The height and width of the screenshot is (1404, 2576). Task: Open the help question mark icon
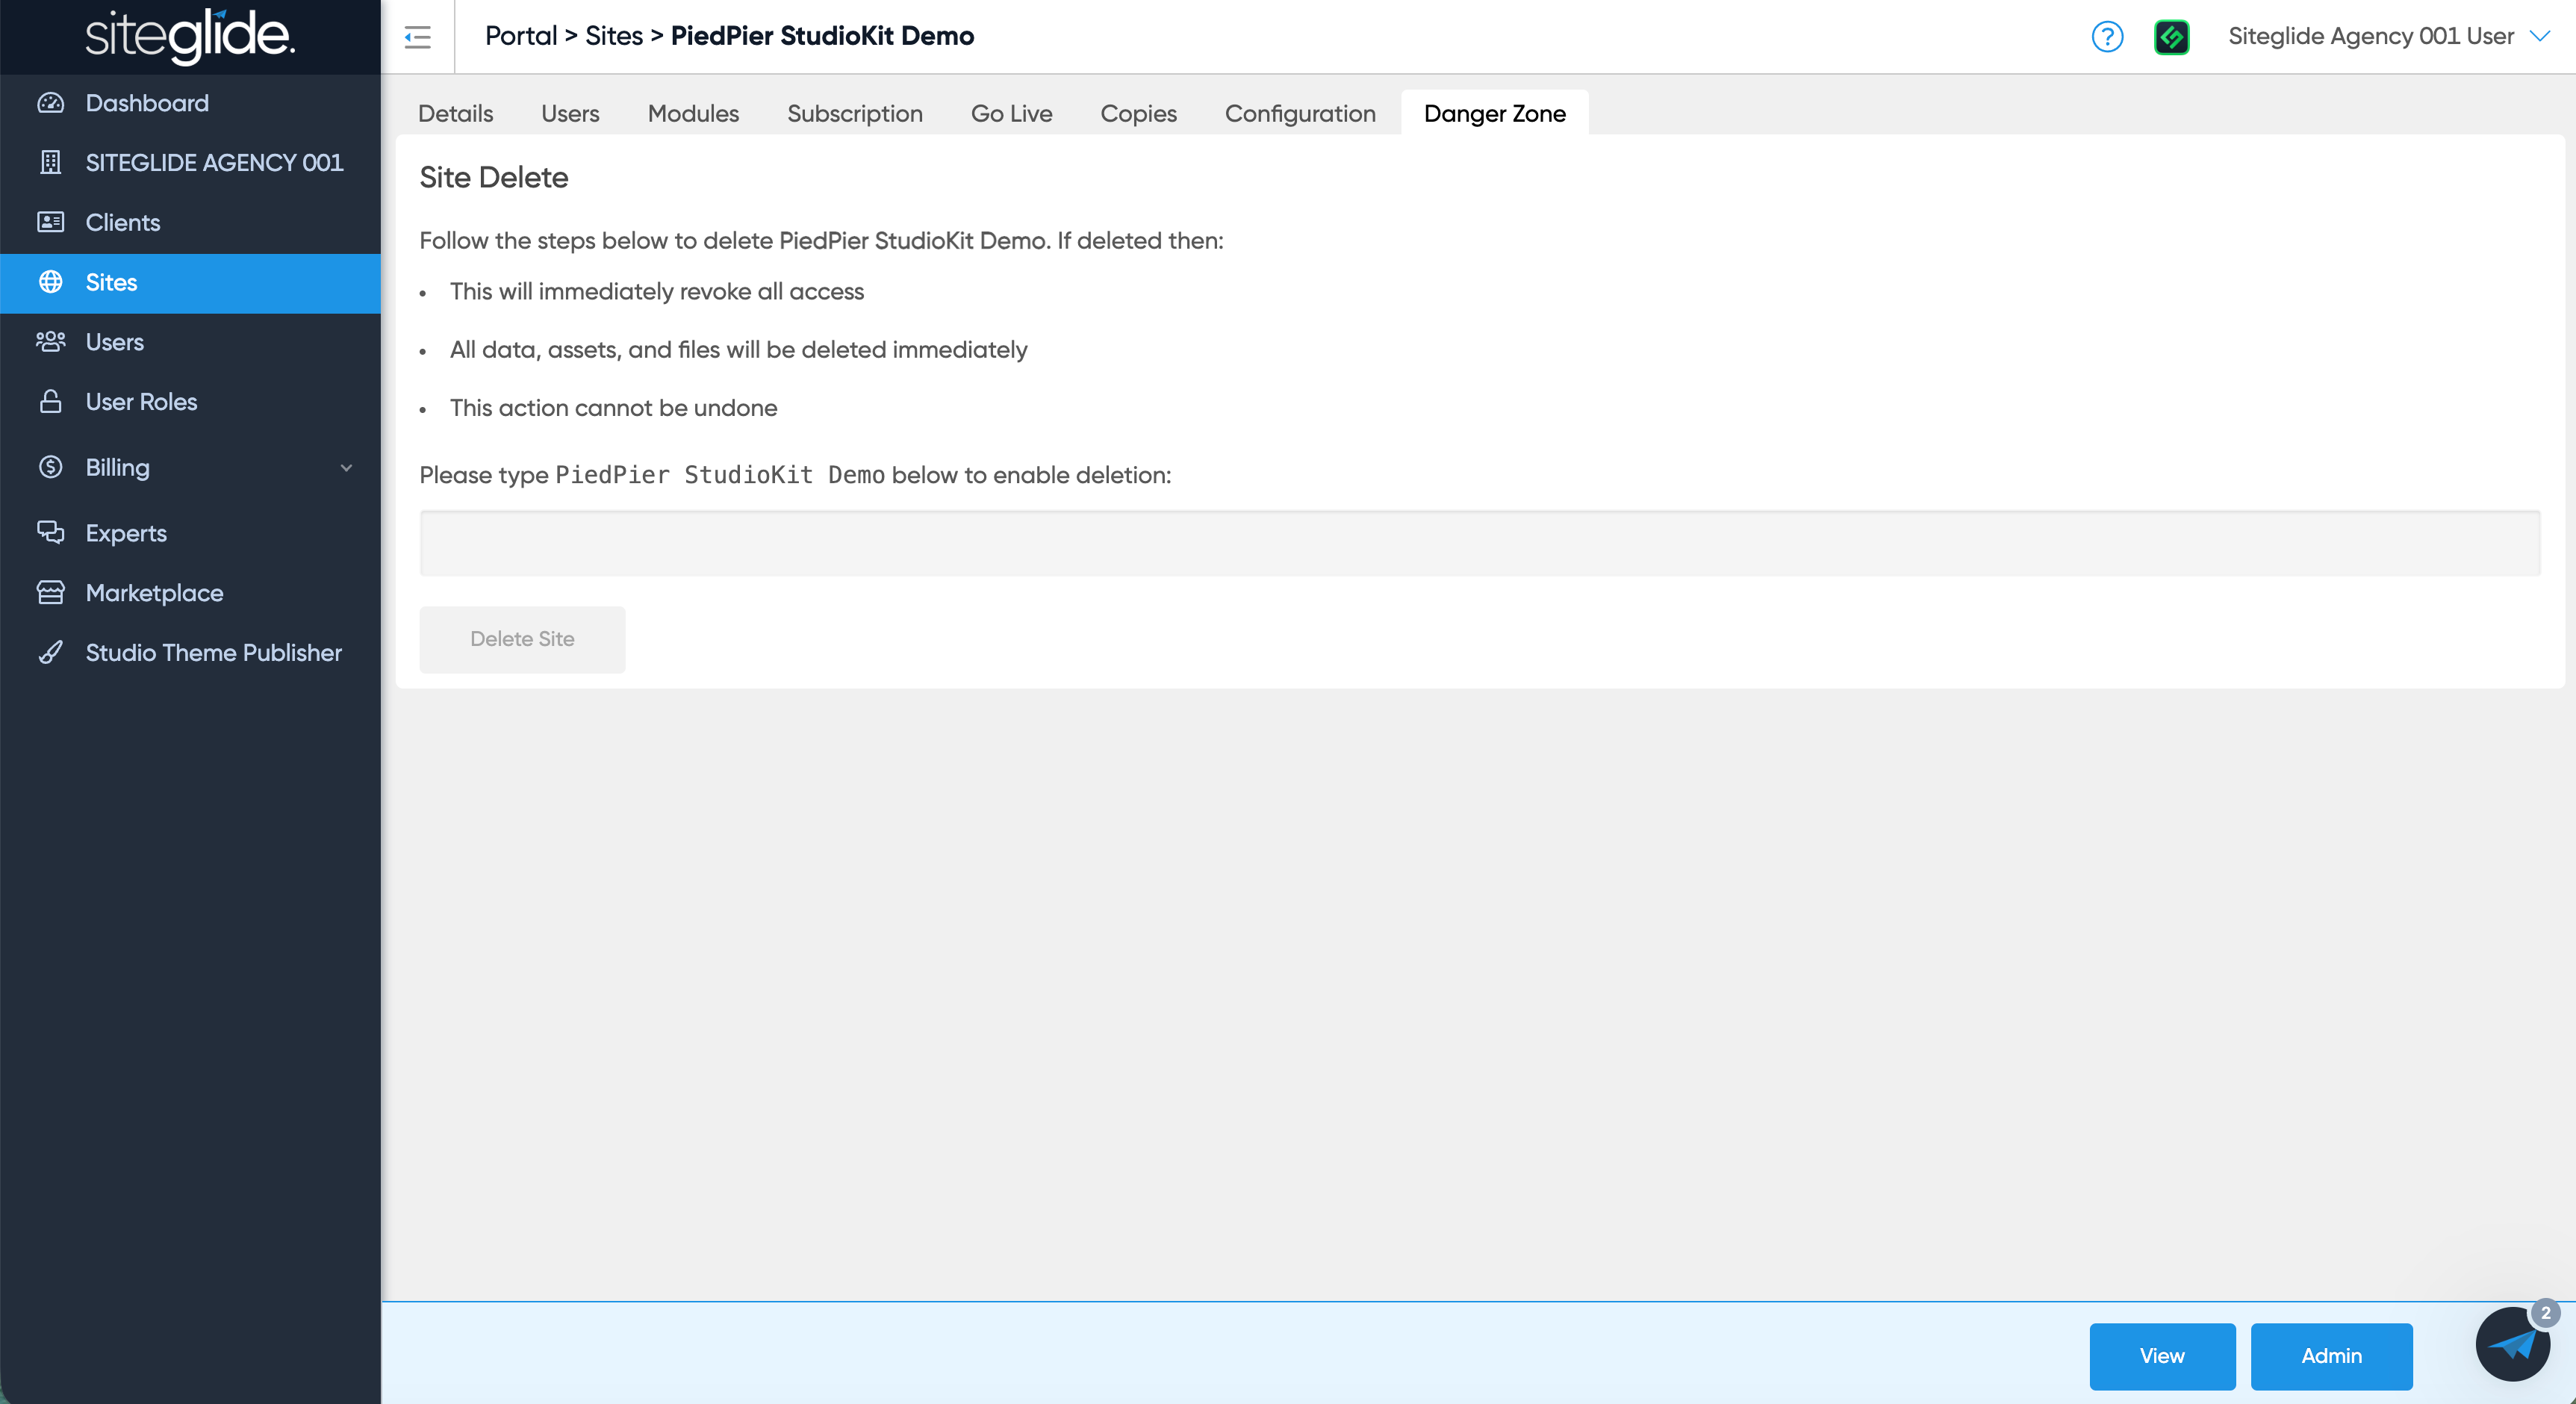2107,37
